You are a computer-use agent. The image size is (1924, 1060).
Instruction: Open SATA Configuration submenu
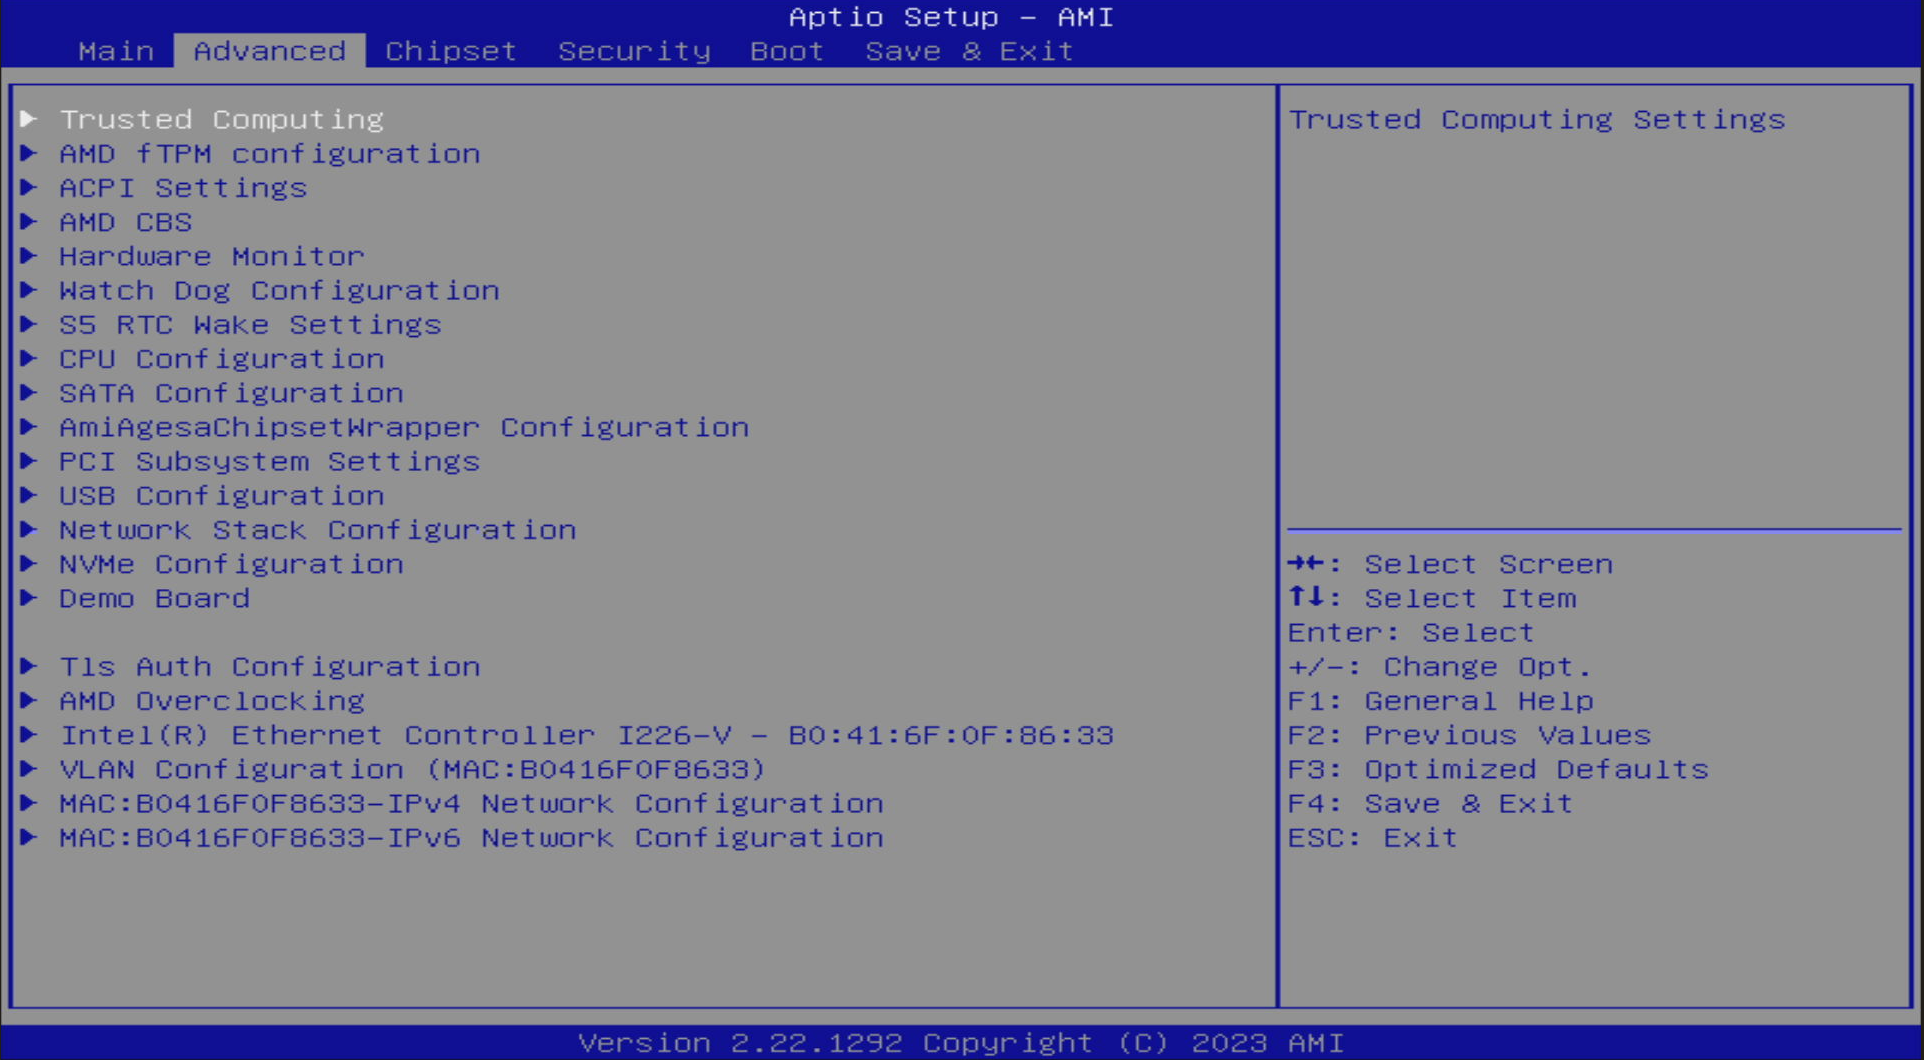[x=231, y=393]
